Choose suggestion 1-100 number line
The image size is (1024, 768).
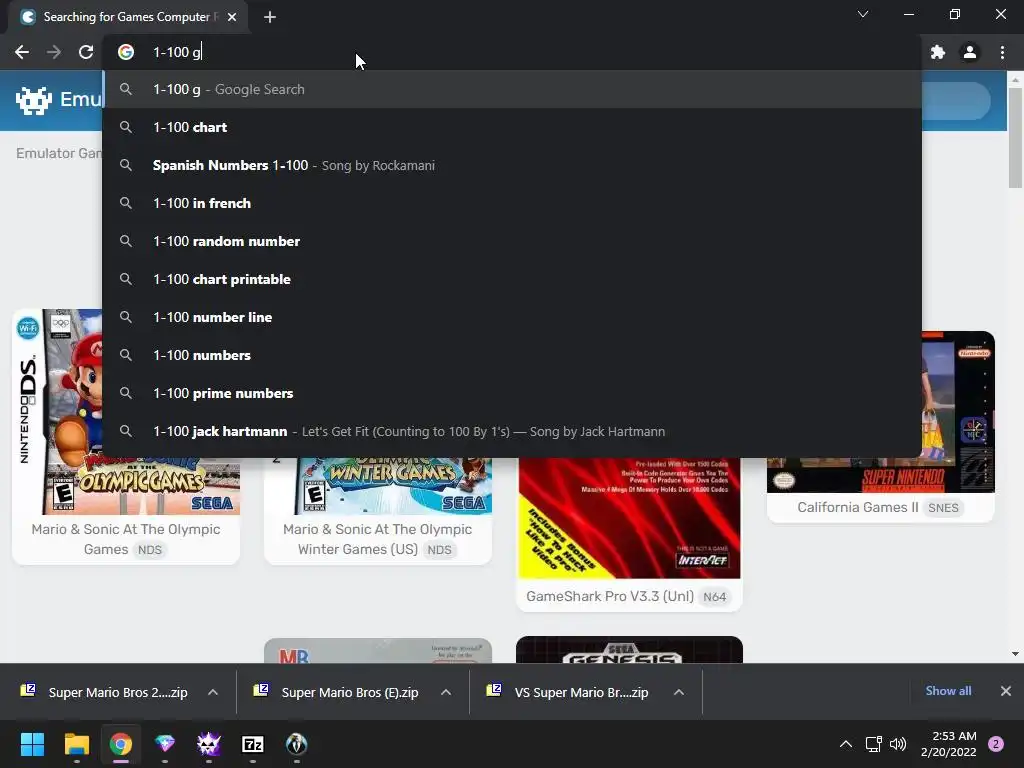click(512, 317)
